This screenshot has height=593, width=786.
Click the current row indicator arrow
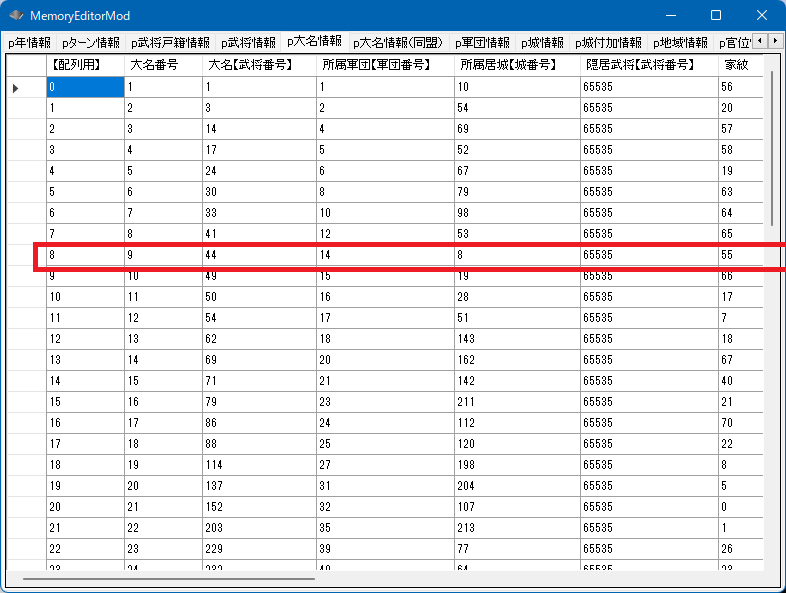16,88
